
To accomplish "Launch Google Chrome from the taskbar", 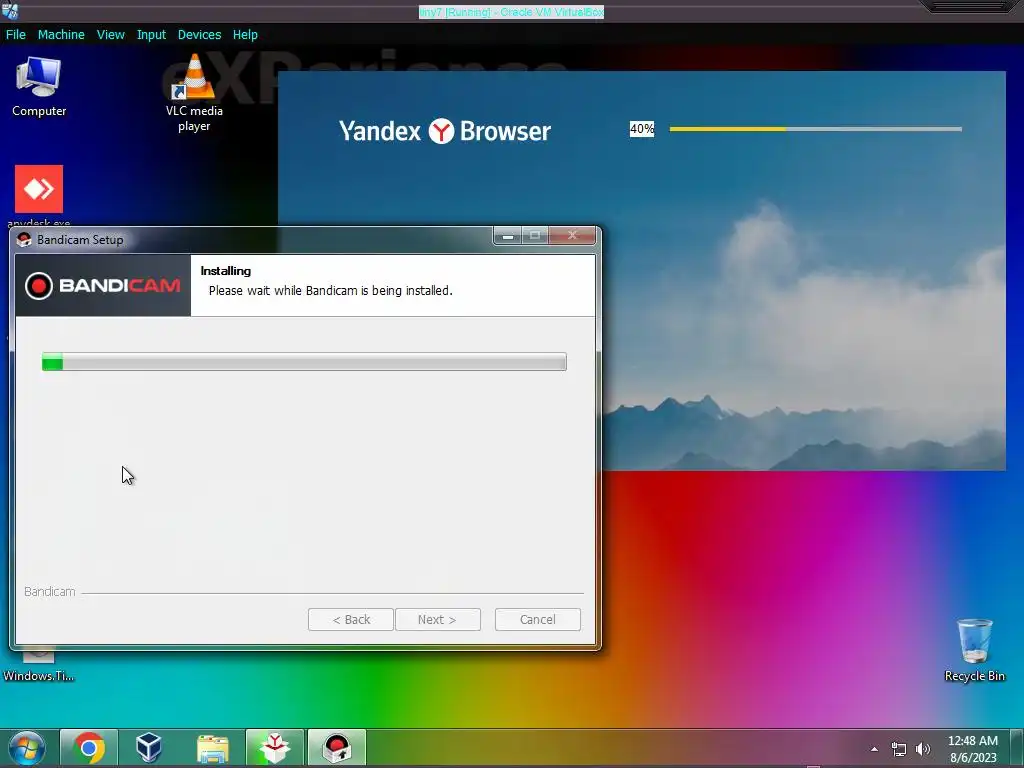I will 89,748.
